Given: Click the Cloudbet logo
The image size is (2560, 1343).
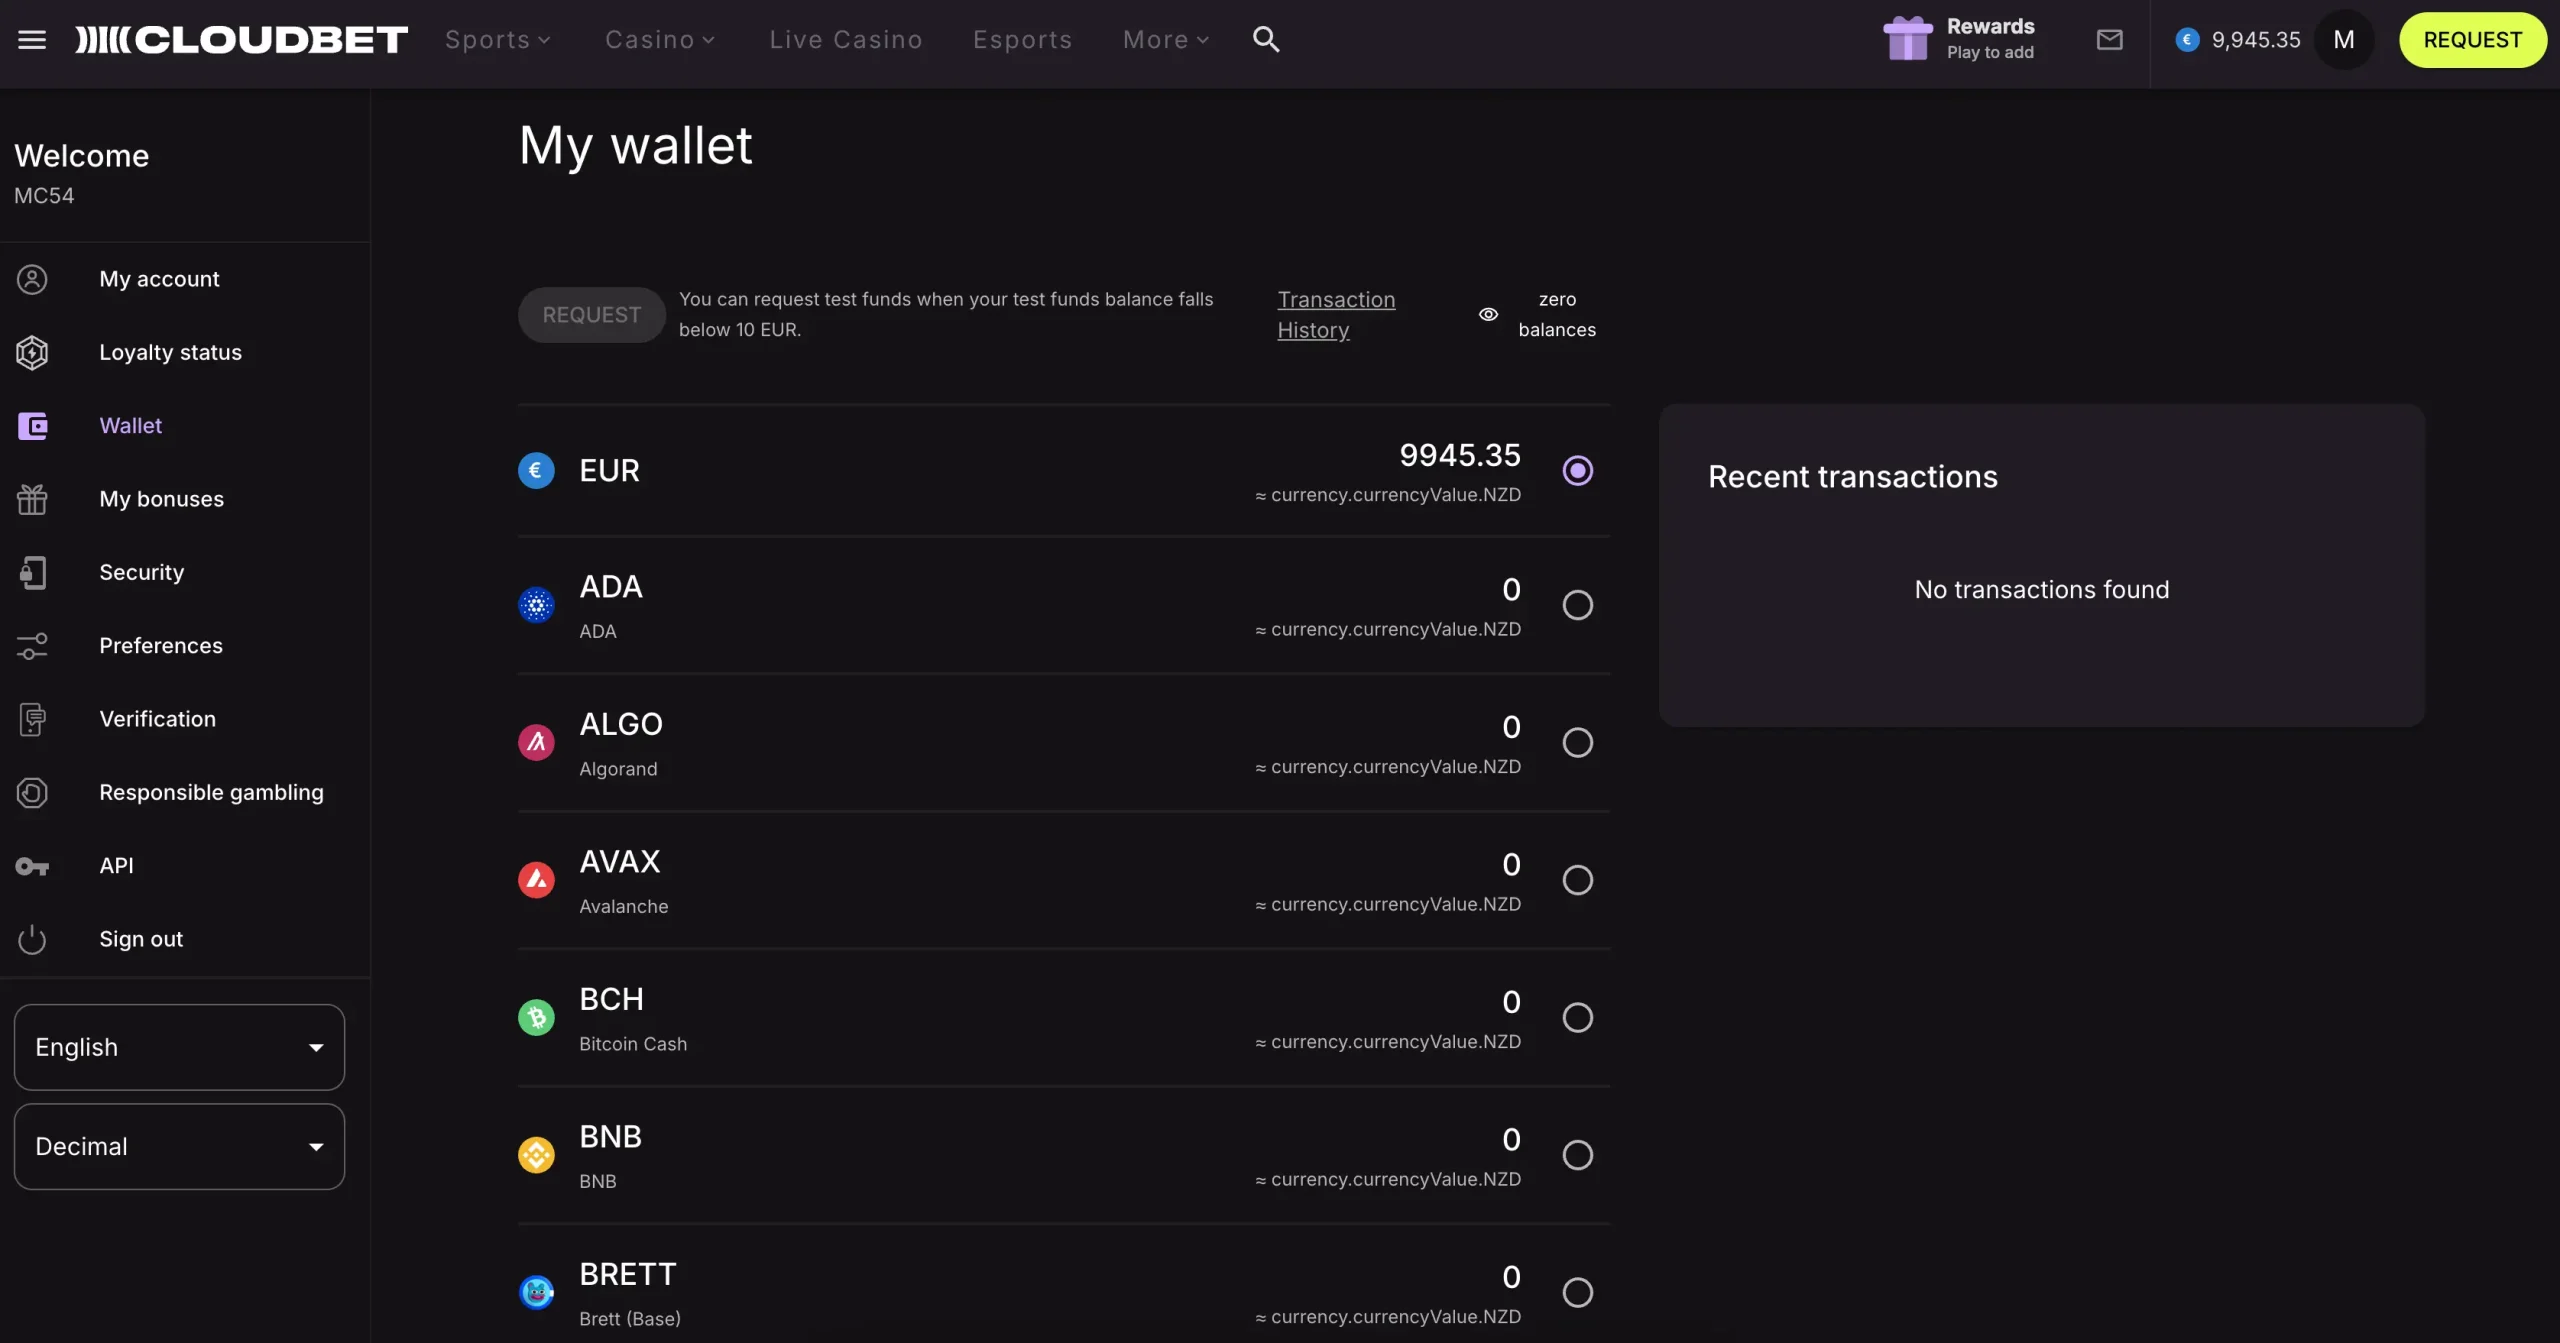Looking at the screenshot, I should point(241,39).
